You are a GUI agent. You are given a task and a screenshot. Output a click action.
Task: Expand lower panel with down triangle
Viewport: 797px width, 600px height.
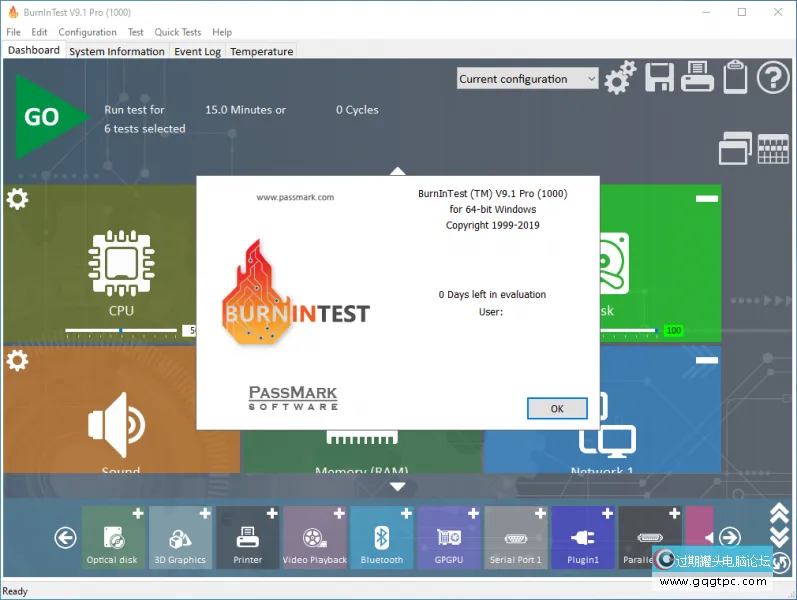[397, 487]
